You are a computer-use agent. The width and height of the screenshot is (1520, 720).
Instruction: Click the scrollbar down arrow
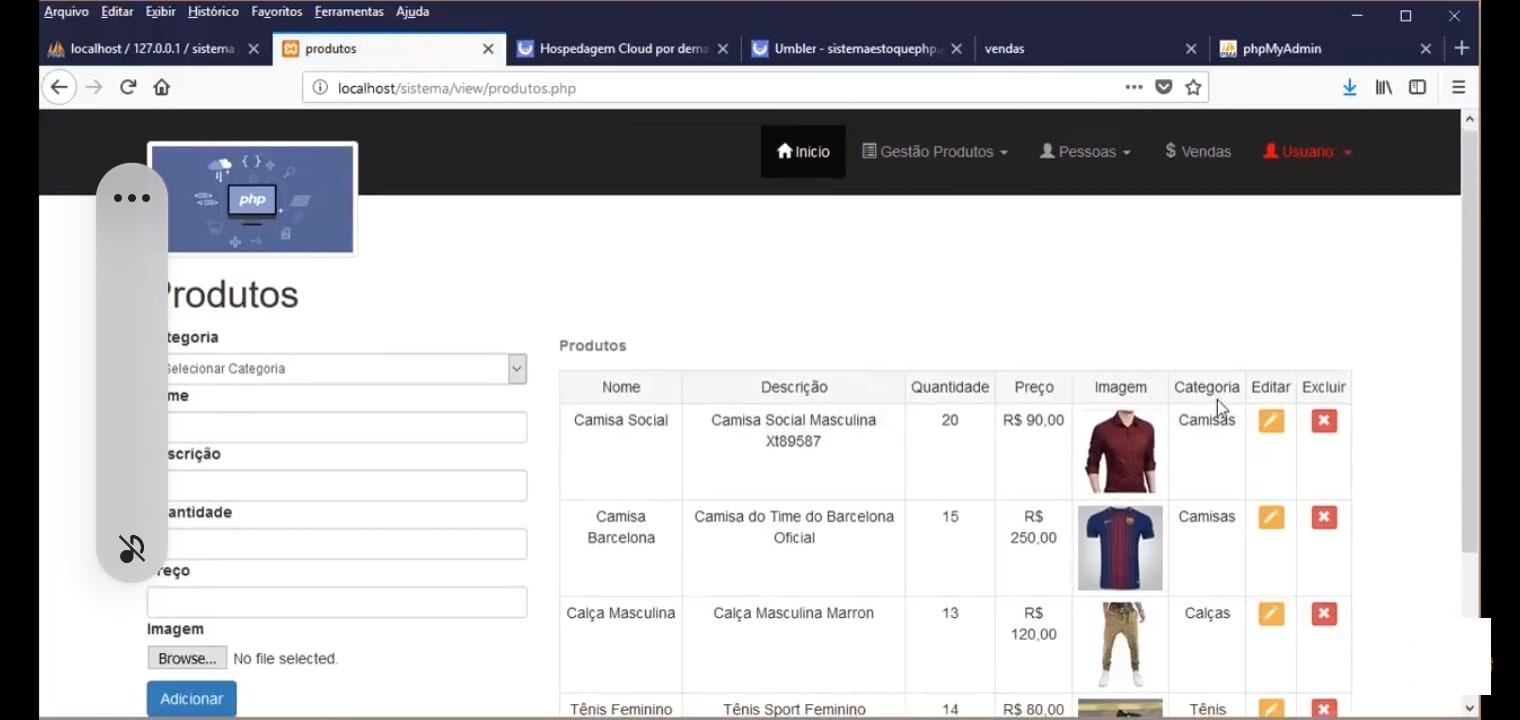pos(1469,707)
